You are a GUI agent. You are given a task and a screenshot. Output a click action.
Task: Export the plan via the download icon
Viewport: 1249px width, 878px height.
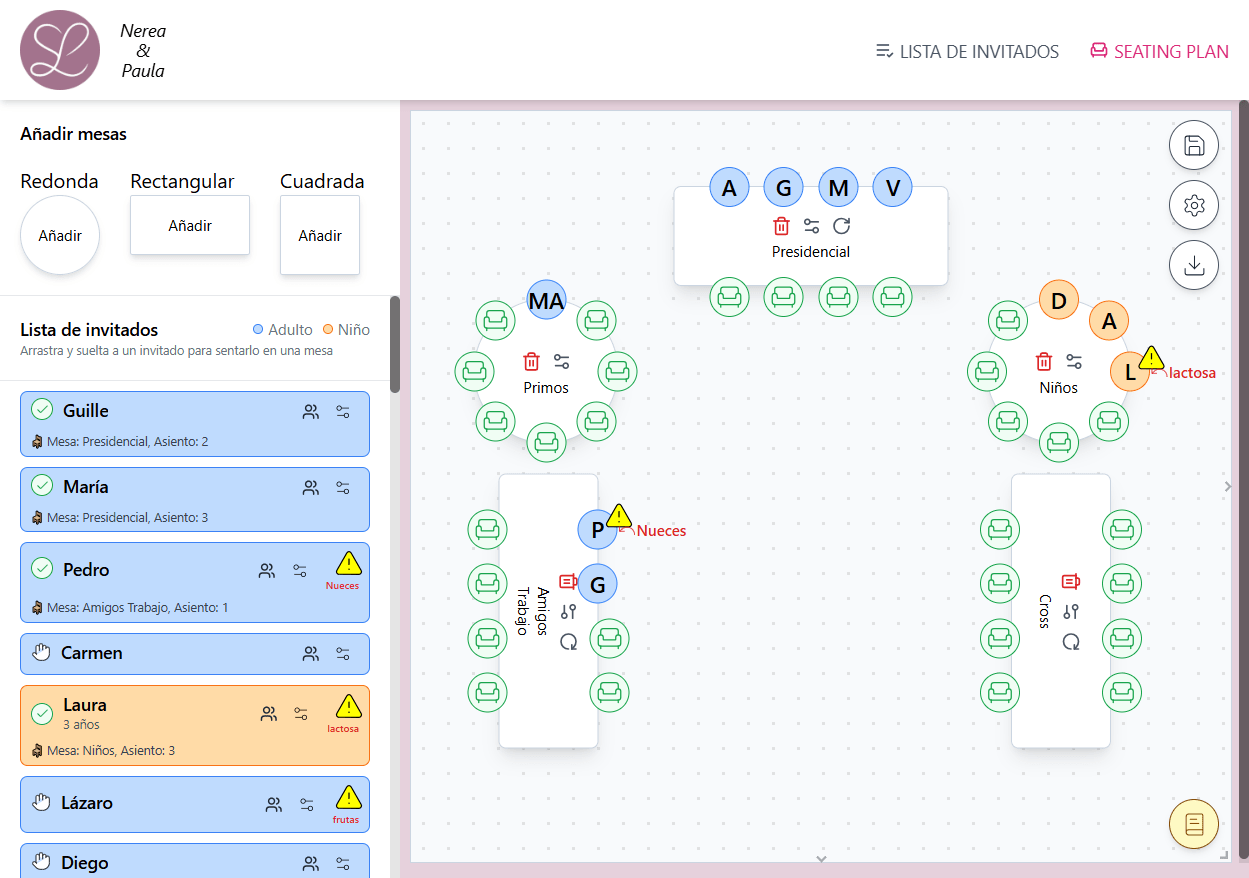pyautogui.click(x=1194, y=265)
